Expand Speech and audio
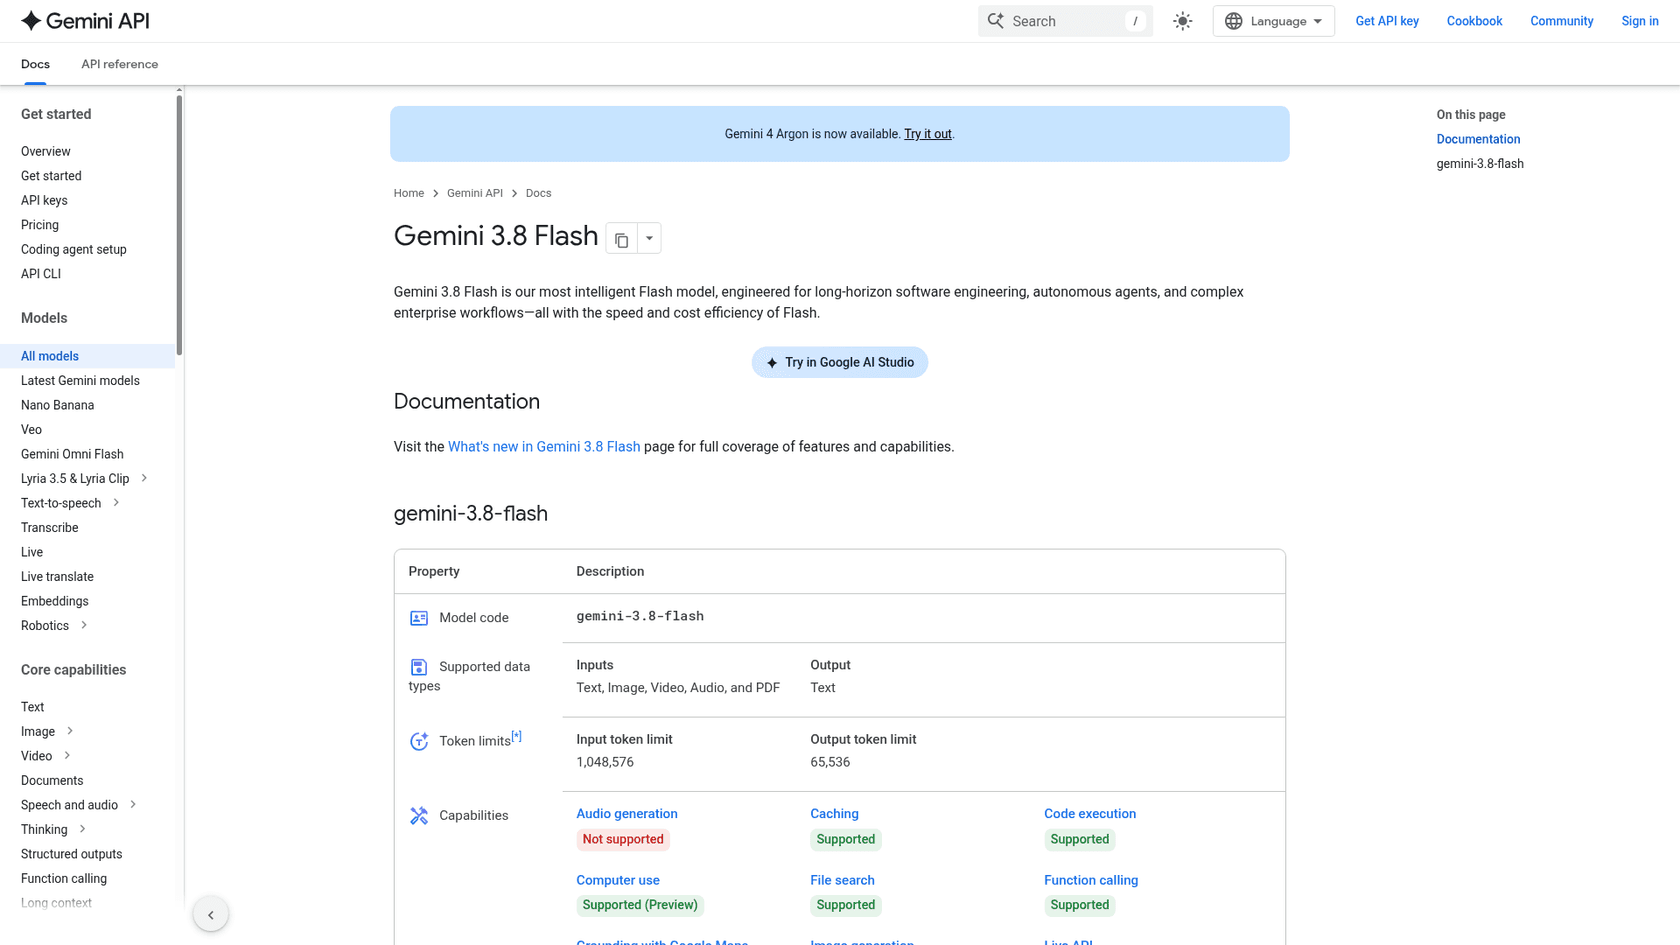Viewport: 1680px width, 945px height. 133,805
